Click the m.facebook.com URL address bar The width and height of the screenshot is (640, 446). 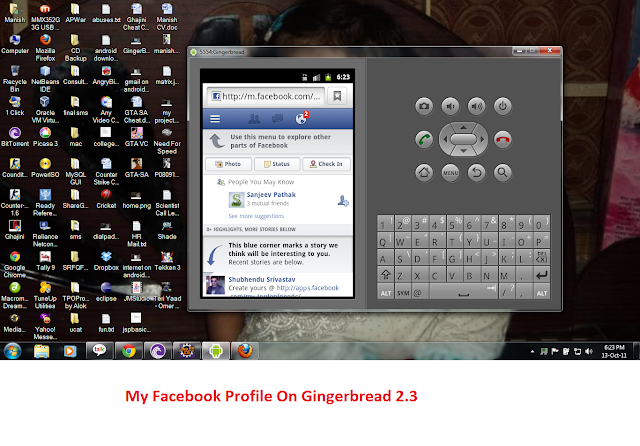pos(266,96)
